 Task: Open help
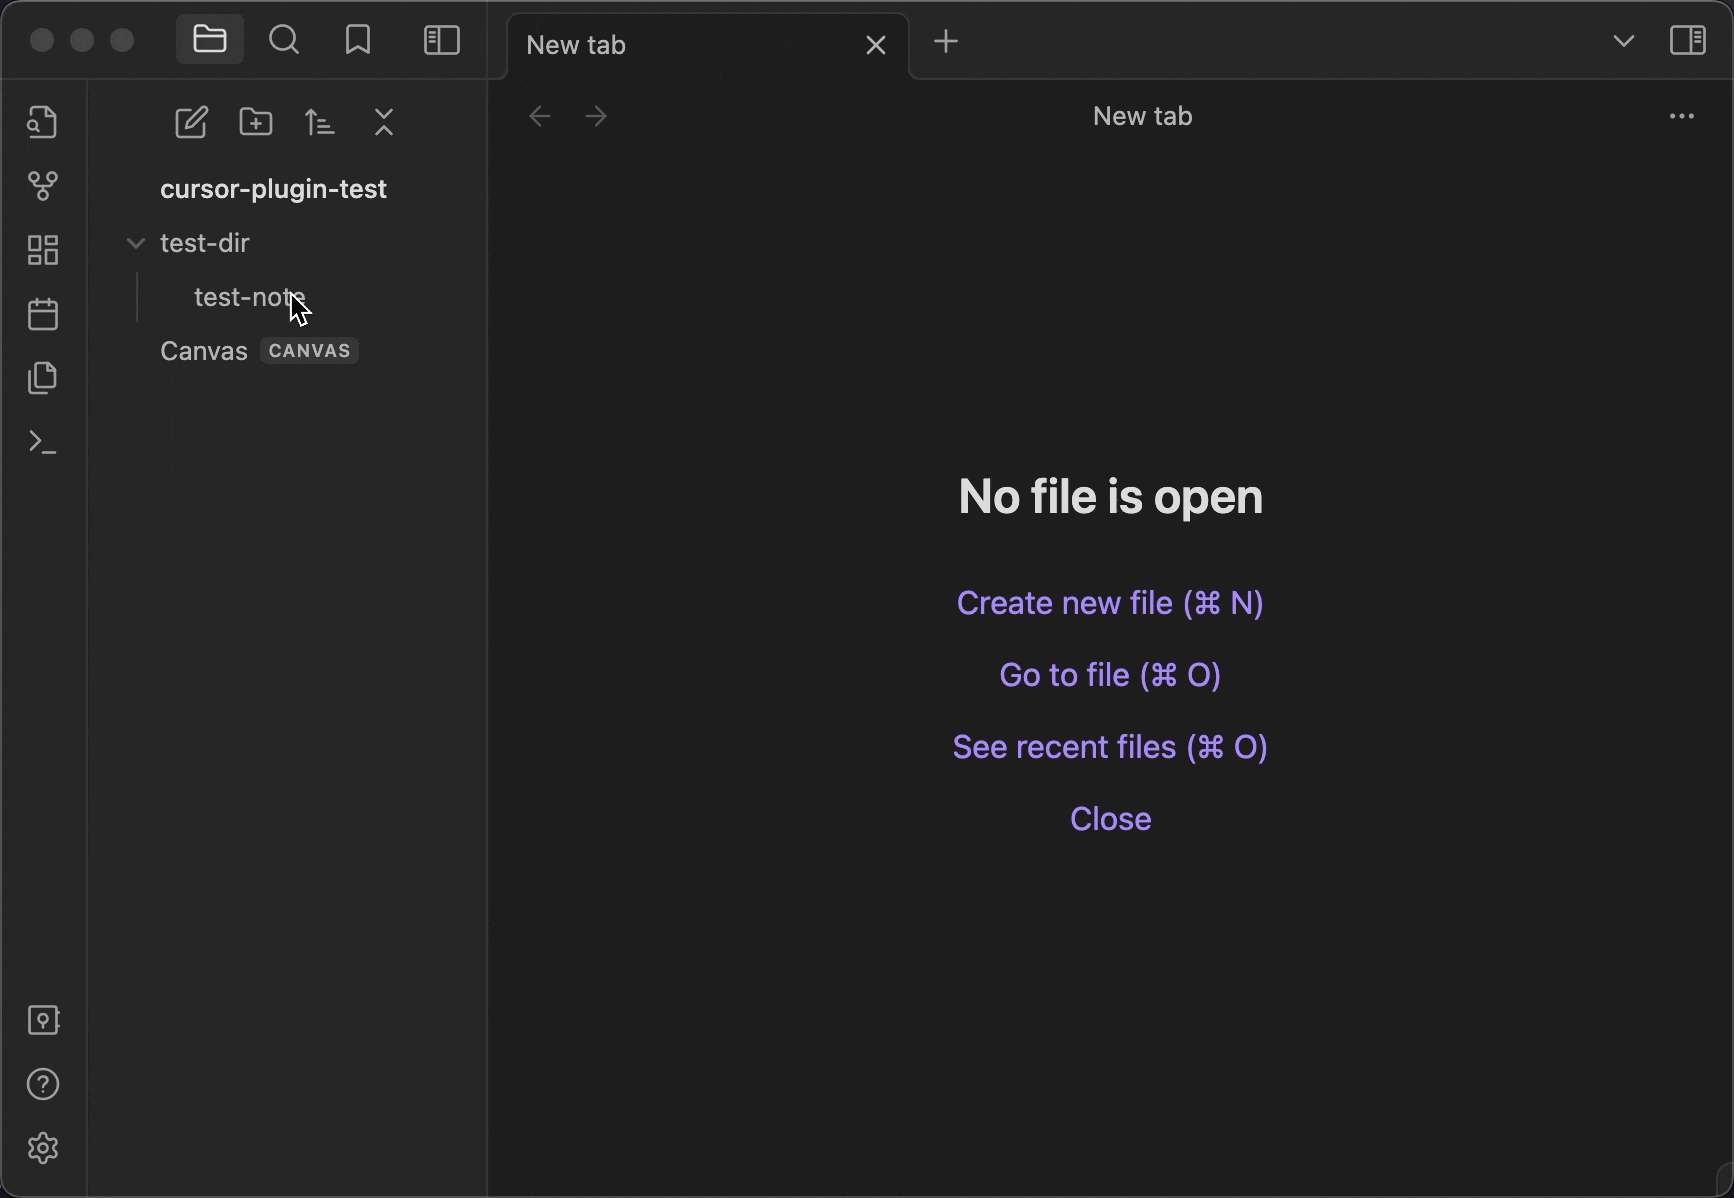[43, 1084]
